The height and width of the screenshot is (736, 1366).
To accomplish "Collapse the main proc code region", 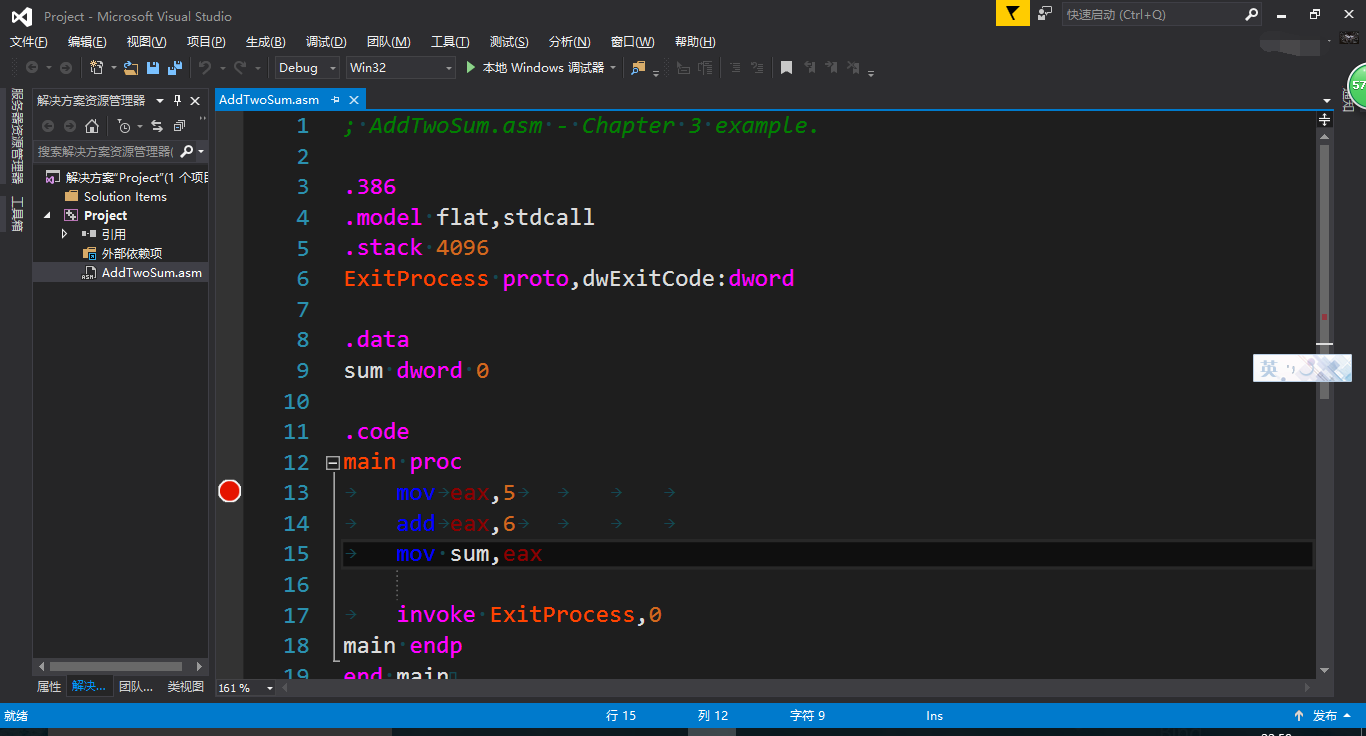I will pyautogui.click(x=332, y=462).
